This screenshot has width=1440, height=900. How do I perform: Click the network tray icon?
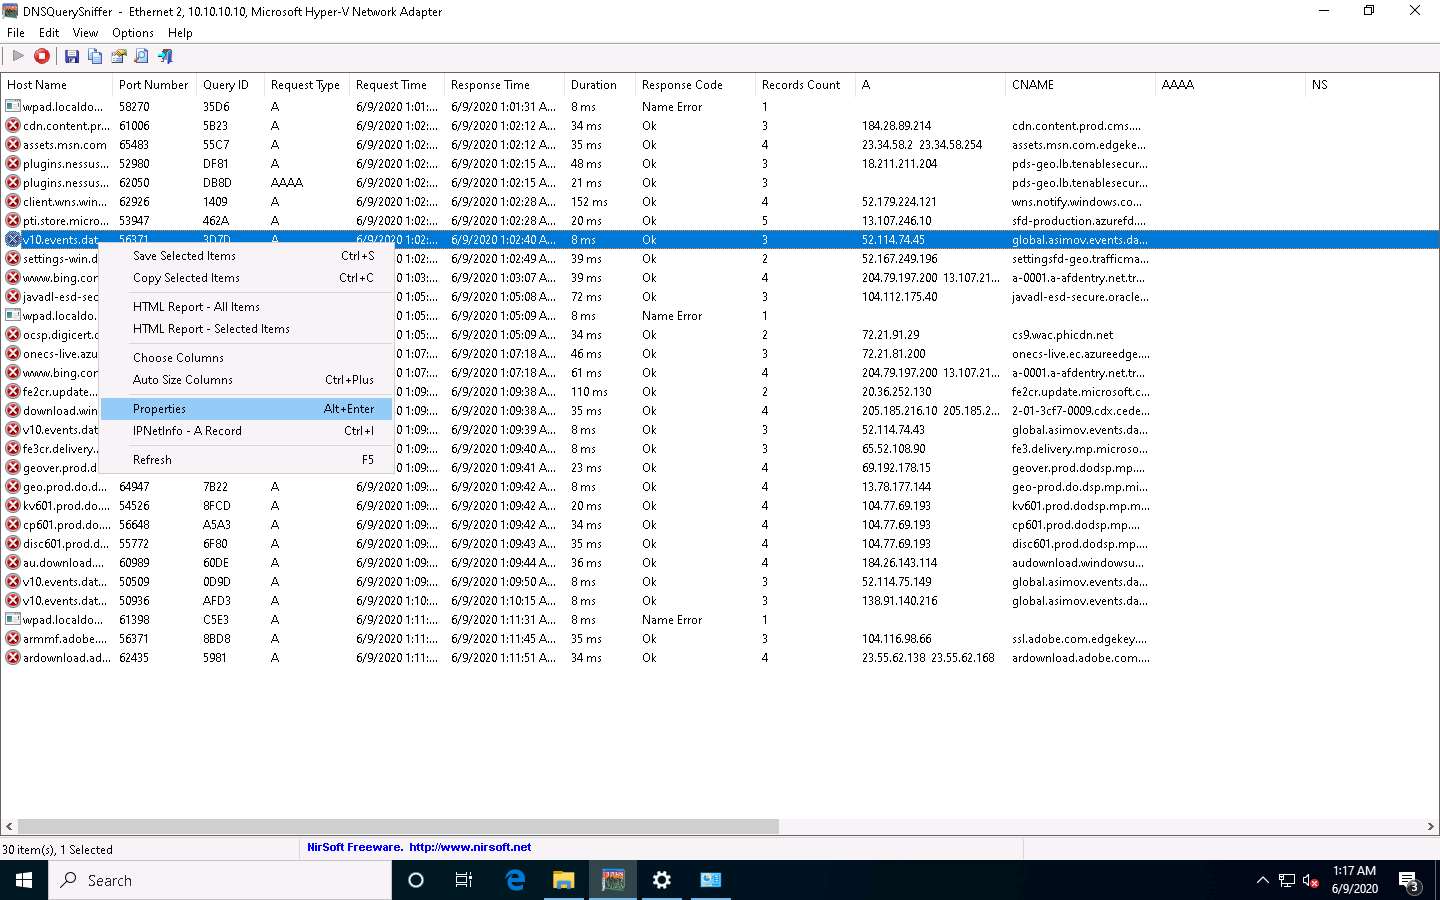pyautogui.click(x=1287, y=881)
